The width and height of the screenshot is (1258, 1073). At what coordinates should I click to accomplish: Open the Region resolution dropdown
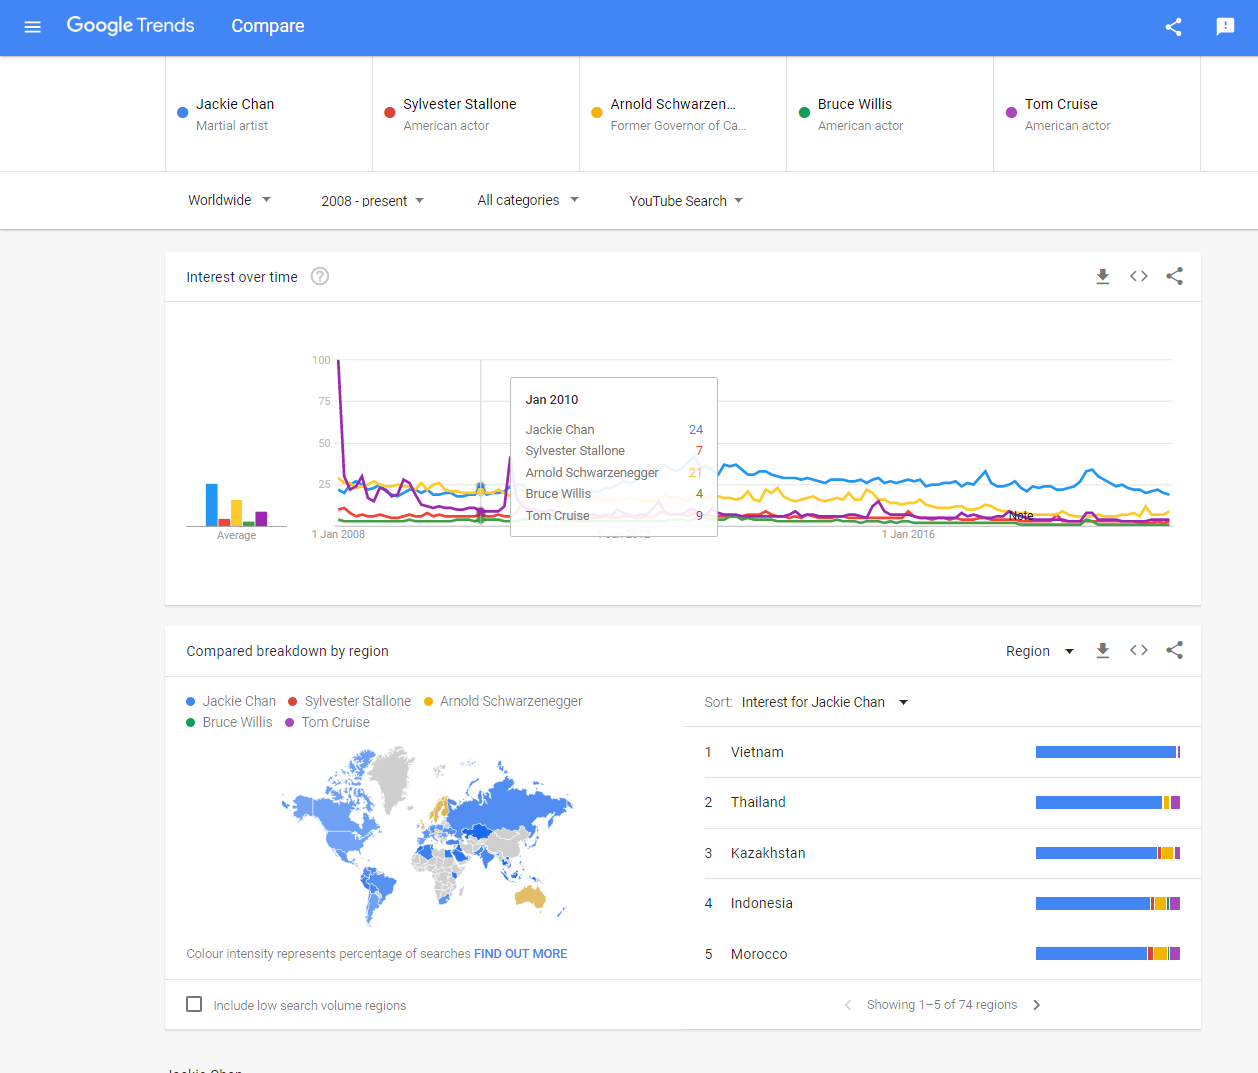(1040, 651)
